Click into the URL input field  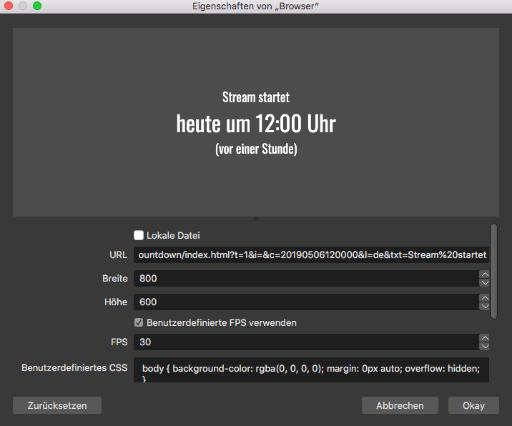coord(311,255)
